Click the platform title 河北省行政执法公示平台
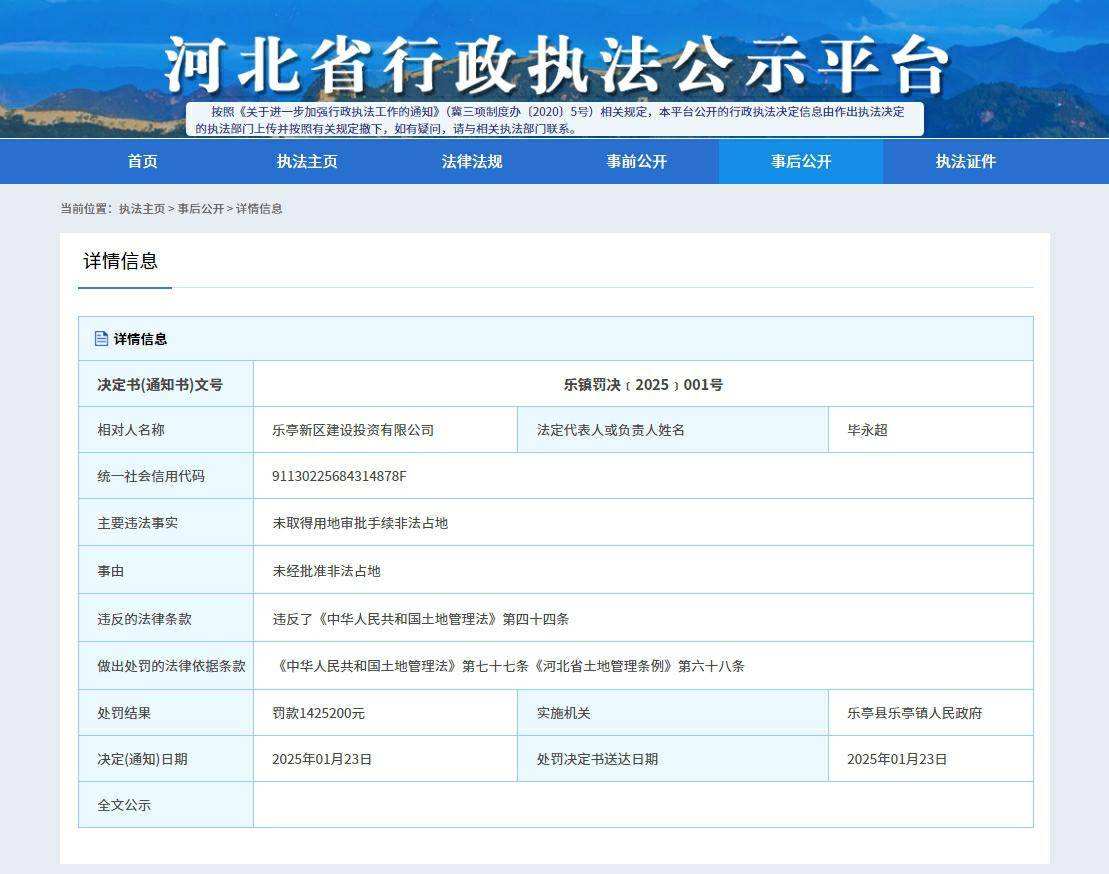 555,66
